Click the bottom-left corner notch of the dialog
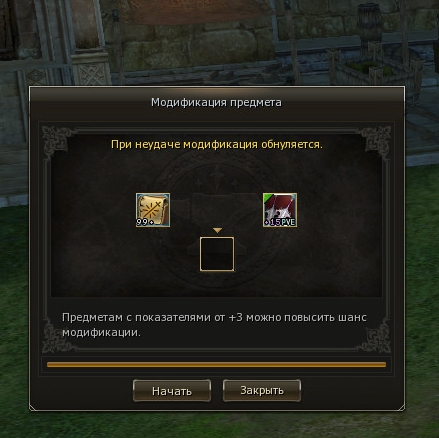Viewport: 439px width, 438px height. (33, 407)
